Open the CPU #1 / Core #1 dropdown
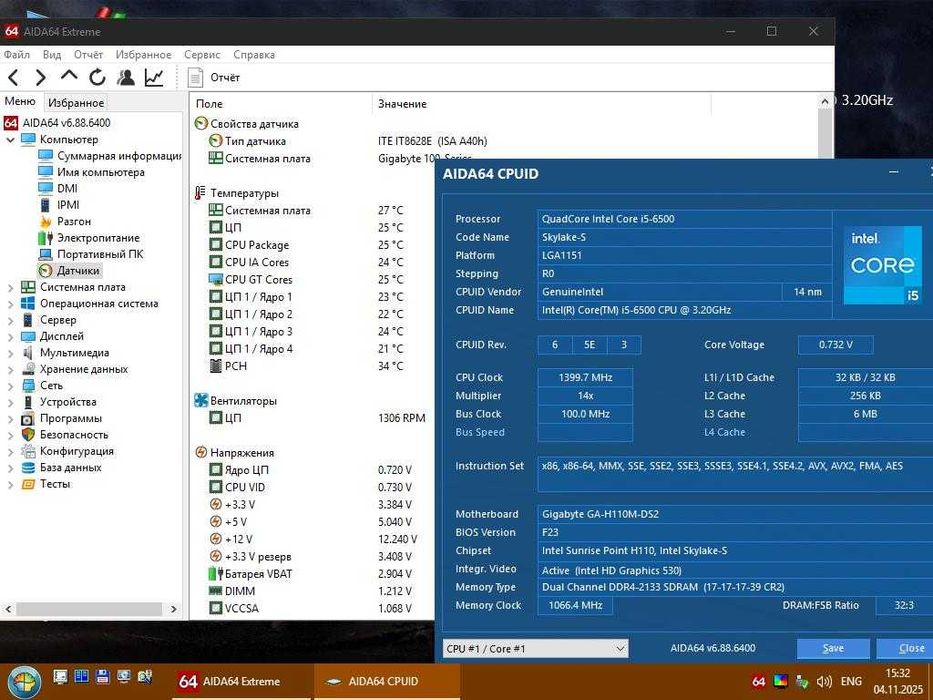This screenshot has height=700, width=933. tap(536, 648)
